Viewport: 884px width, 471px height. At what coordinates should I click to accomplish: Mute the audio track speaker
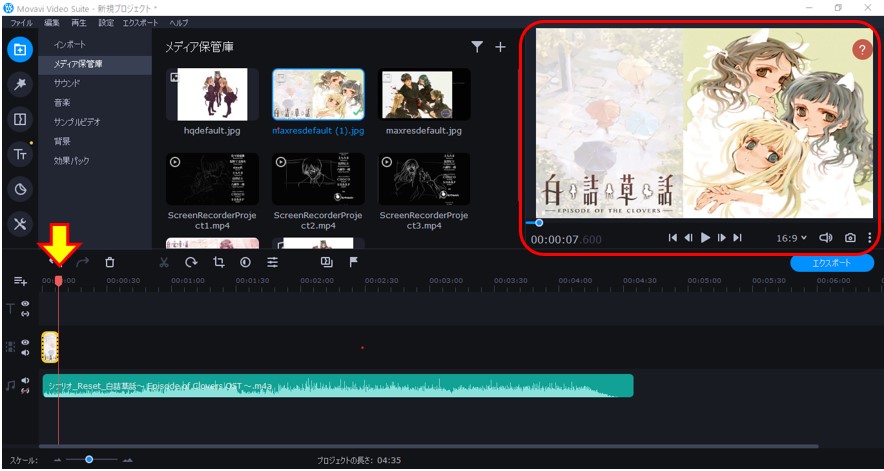click(x=25, y=380)
